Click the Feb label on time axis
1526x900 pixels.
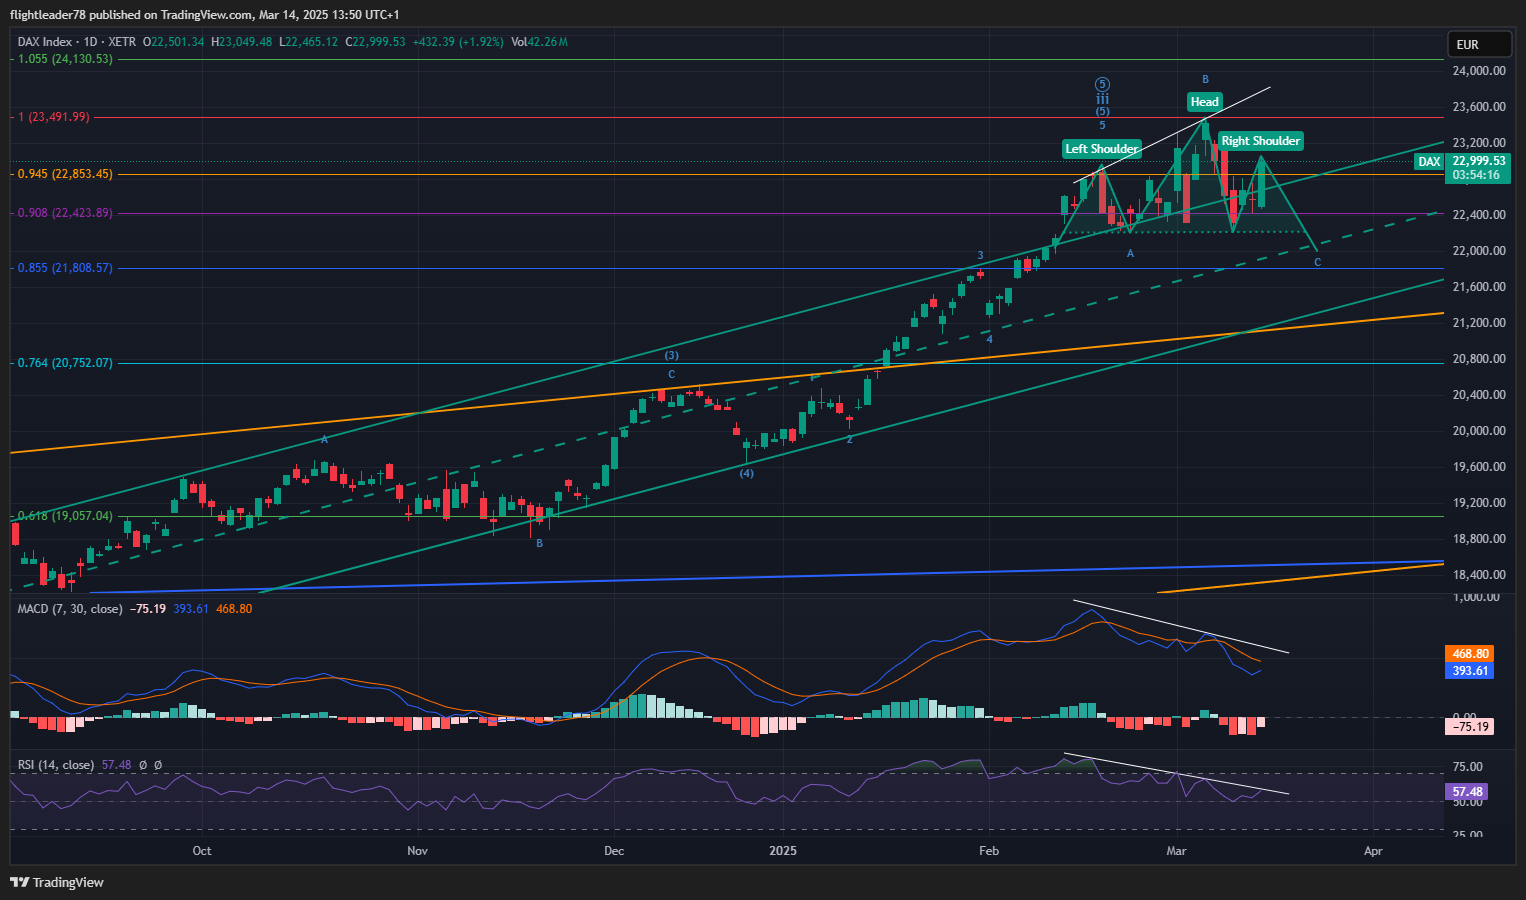coord(989,851)
